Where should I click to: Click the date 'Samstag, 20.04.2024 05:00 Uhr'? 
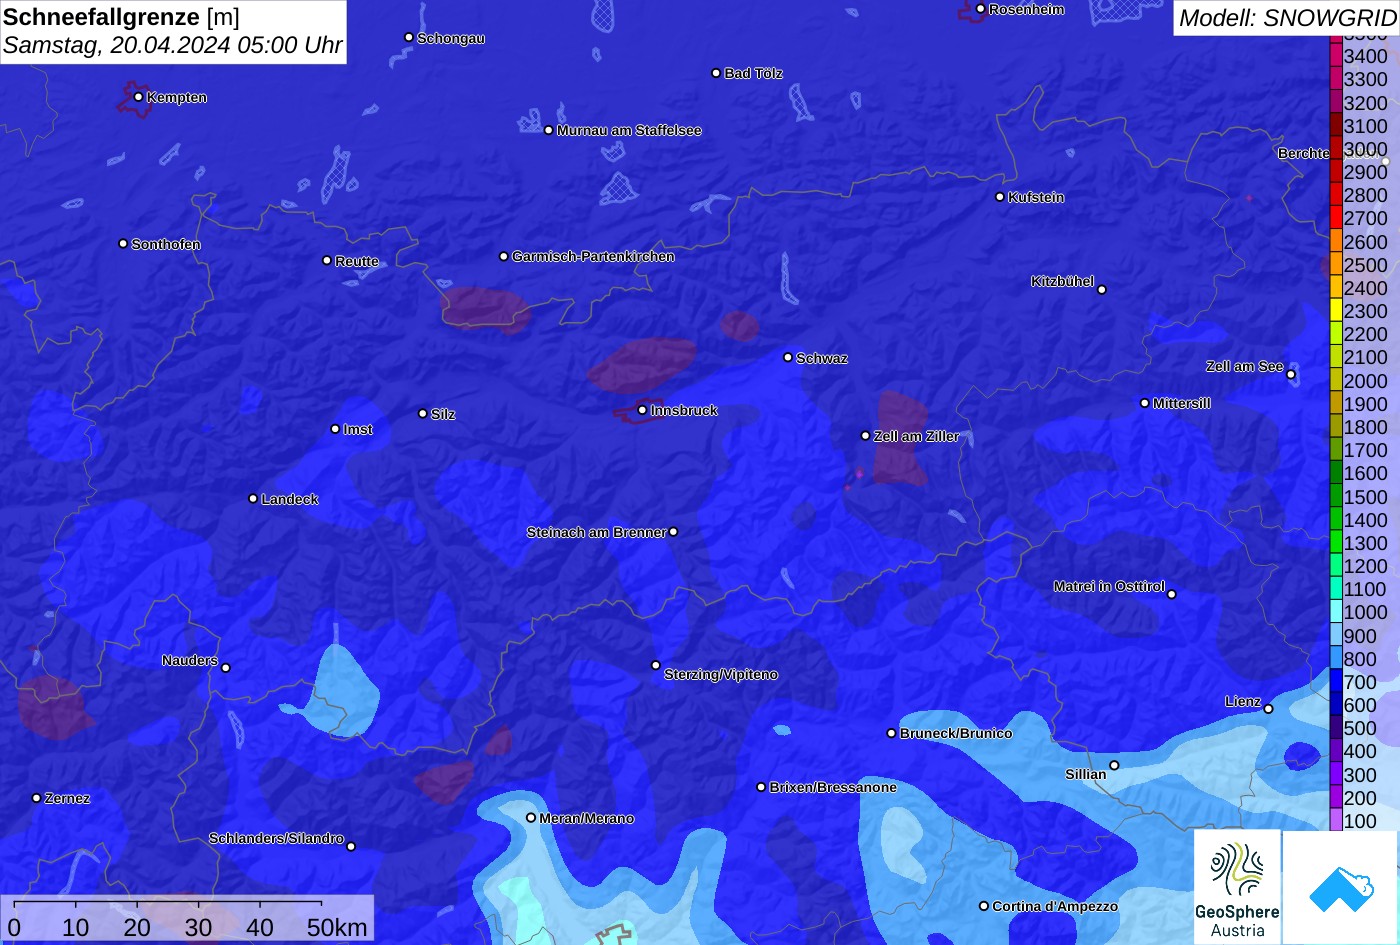pos(173,45)
